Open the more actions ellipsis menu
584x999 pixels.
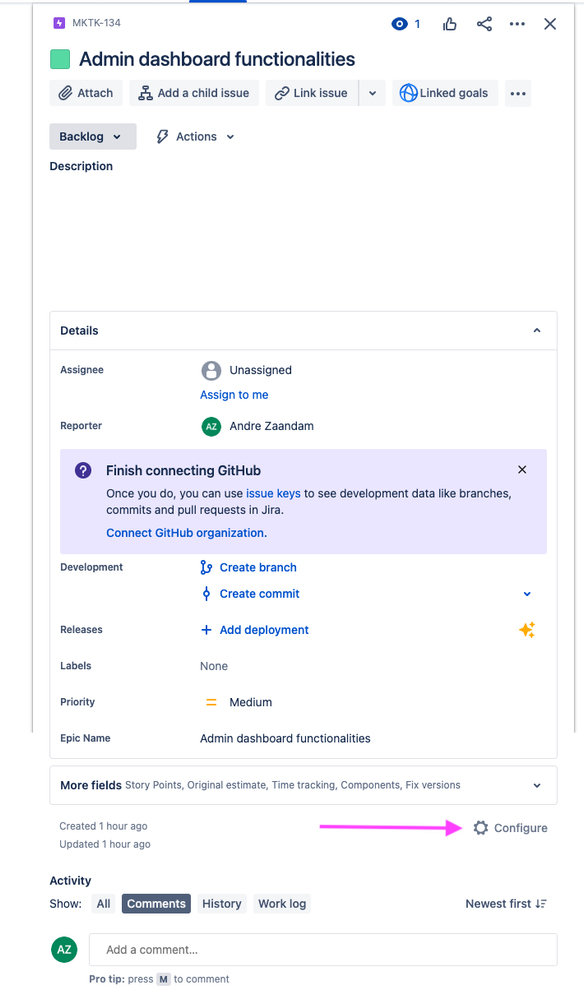(517, 24)
